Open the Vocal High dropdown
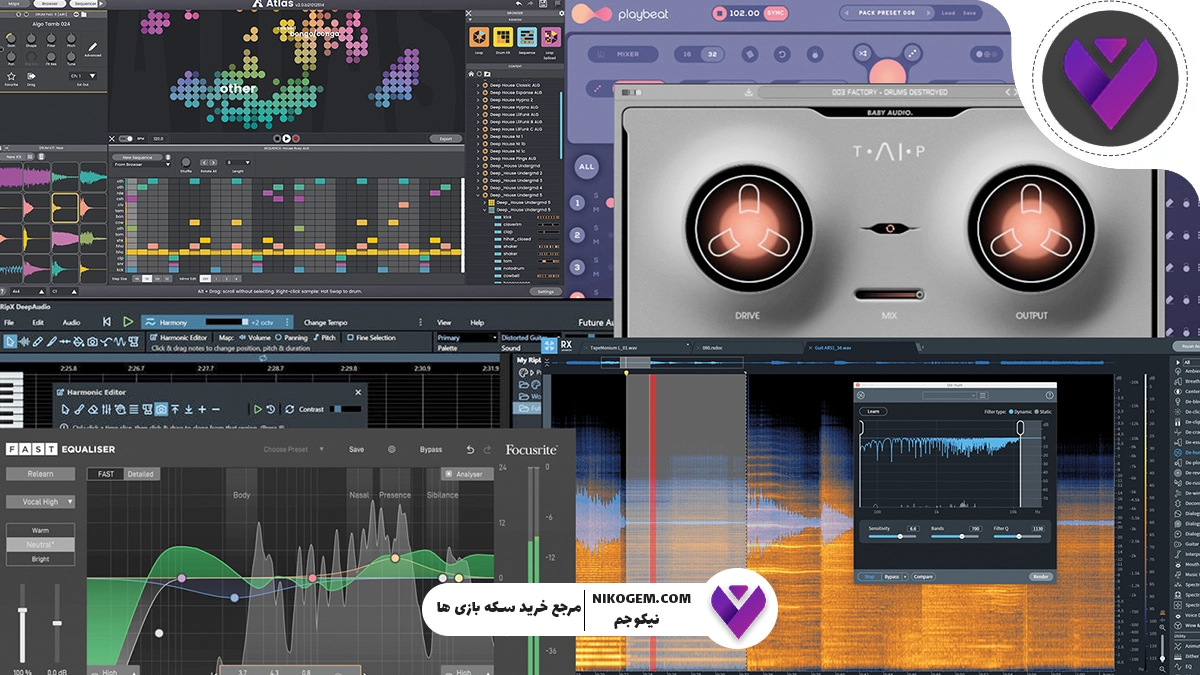 click(41, 502)
